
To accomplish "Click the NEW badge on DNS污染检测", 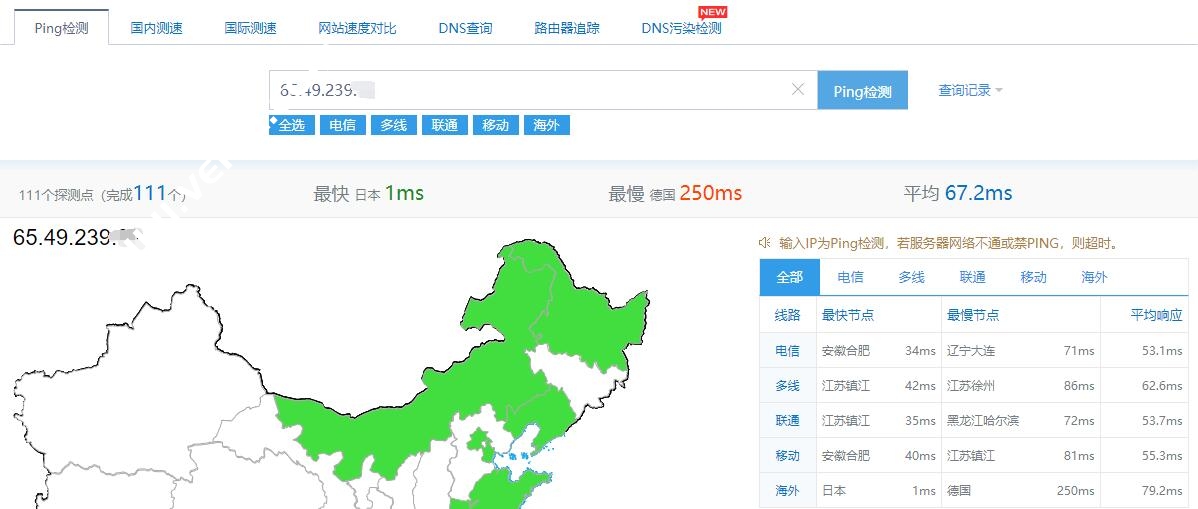I will pos(713,11).
